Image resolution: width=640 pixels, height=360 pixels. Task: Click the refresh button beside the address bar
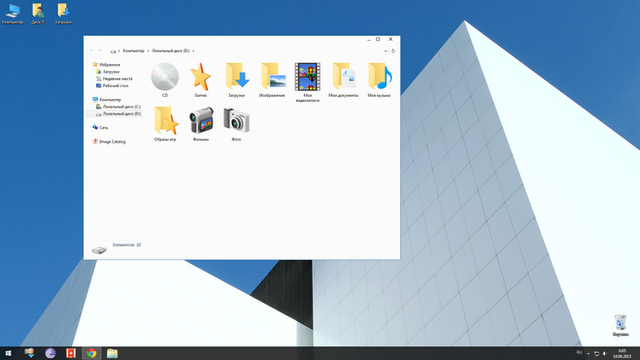tap(393, 51)
